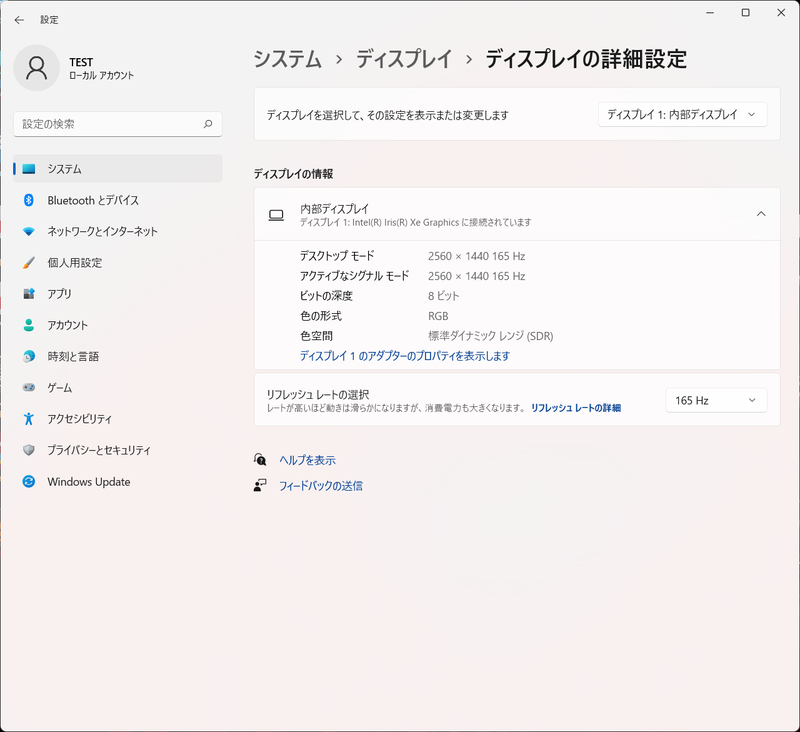Open the 165 Hz refresh rate dropdown

pyautogui.click(x=716, y=400)
